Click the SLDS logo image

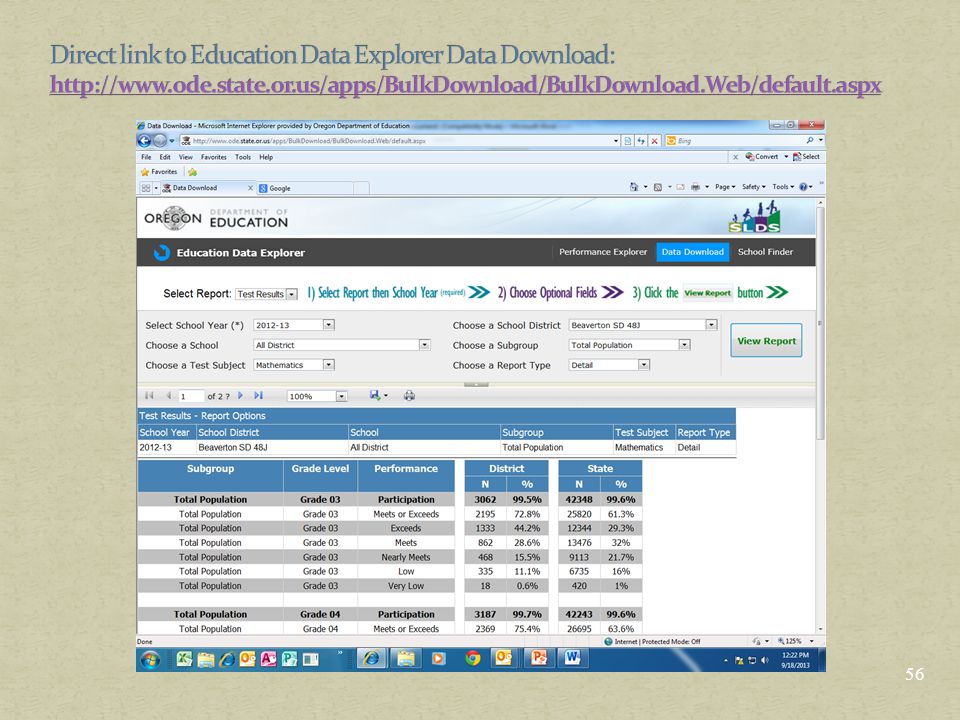pos(754,217)
